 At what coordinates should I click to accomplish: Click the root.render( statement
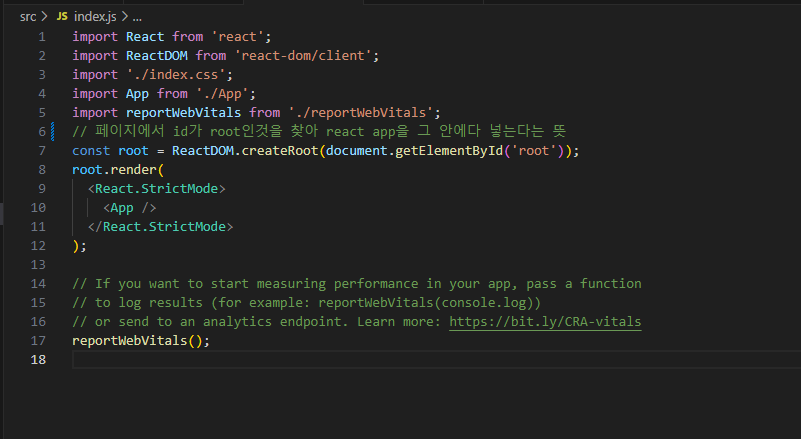118,170
